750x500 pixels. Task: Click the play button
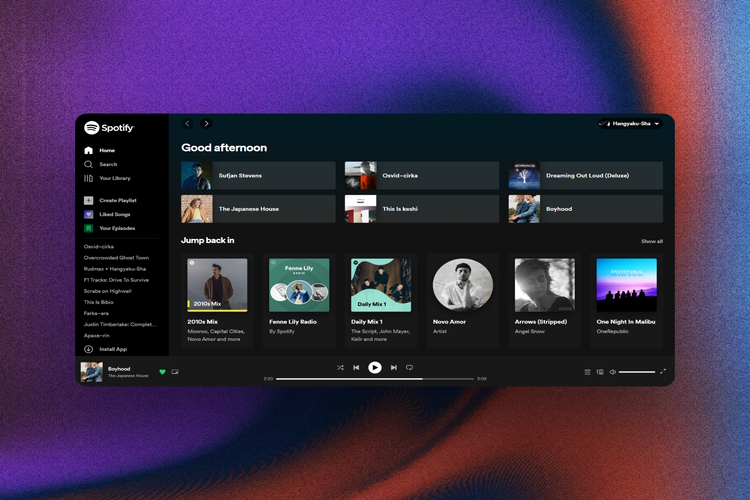[375, 367]
